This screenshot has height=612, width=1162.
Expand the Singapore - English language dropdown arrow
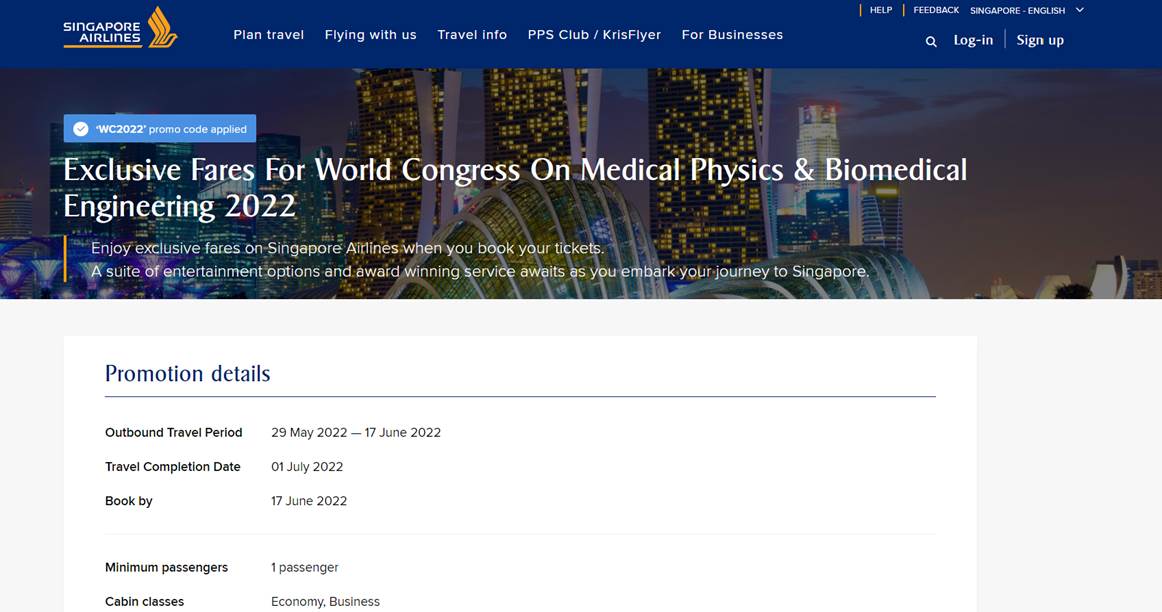coord(1080,10)
